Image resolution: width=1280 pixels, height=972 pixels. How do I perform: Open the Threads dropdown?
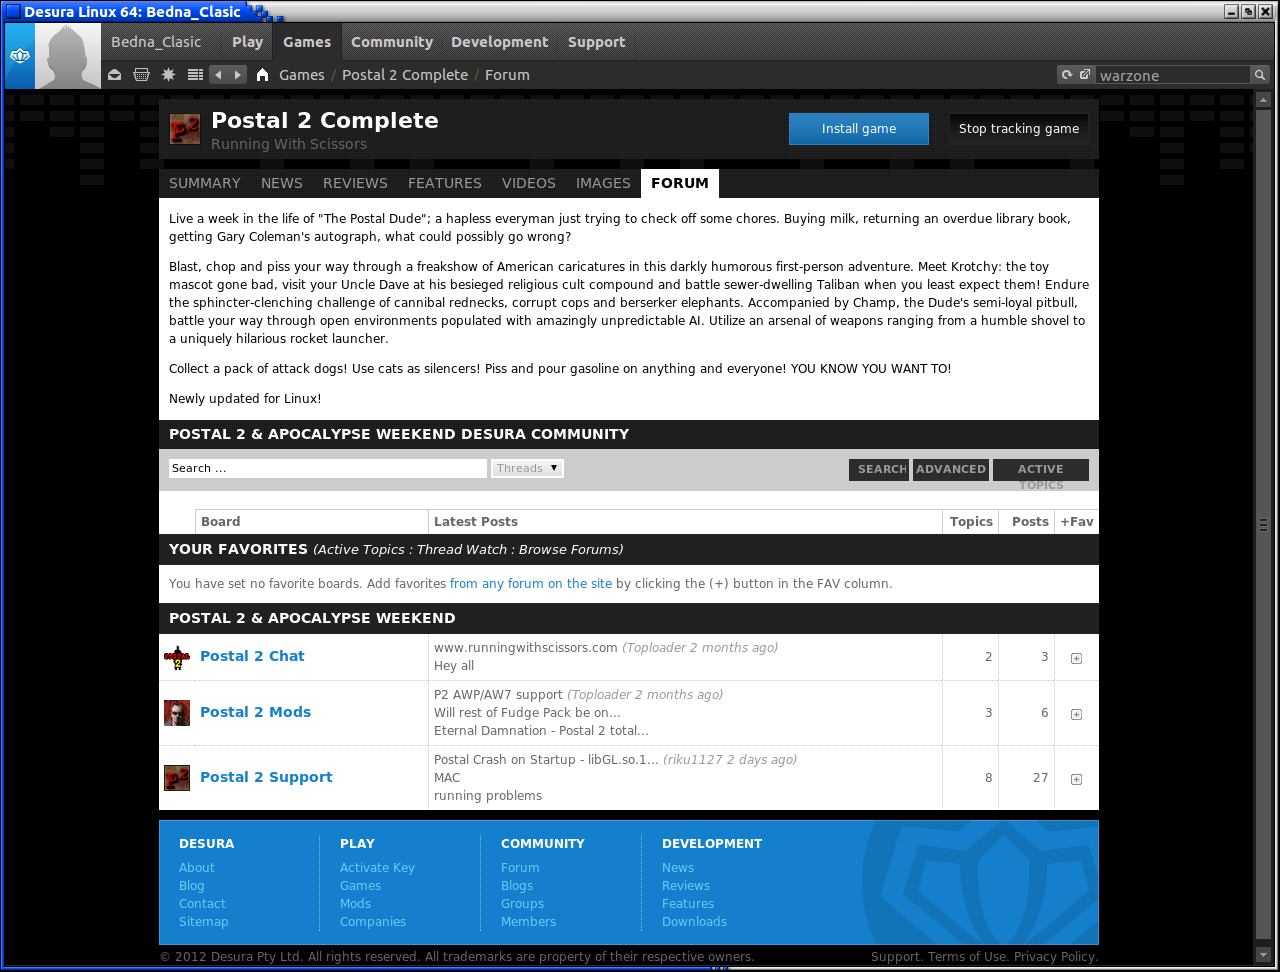point(528,468)
